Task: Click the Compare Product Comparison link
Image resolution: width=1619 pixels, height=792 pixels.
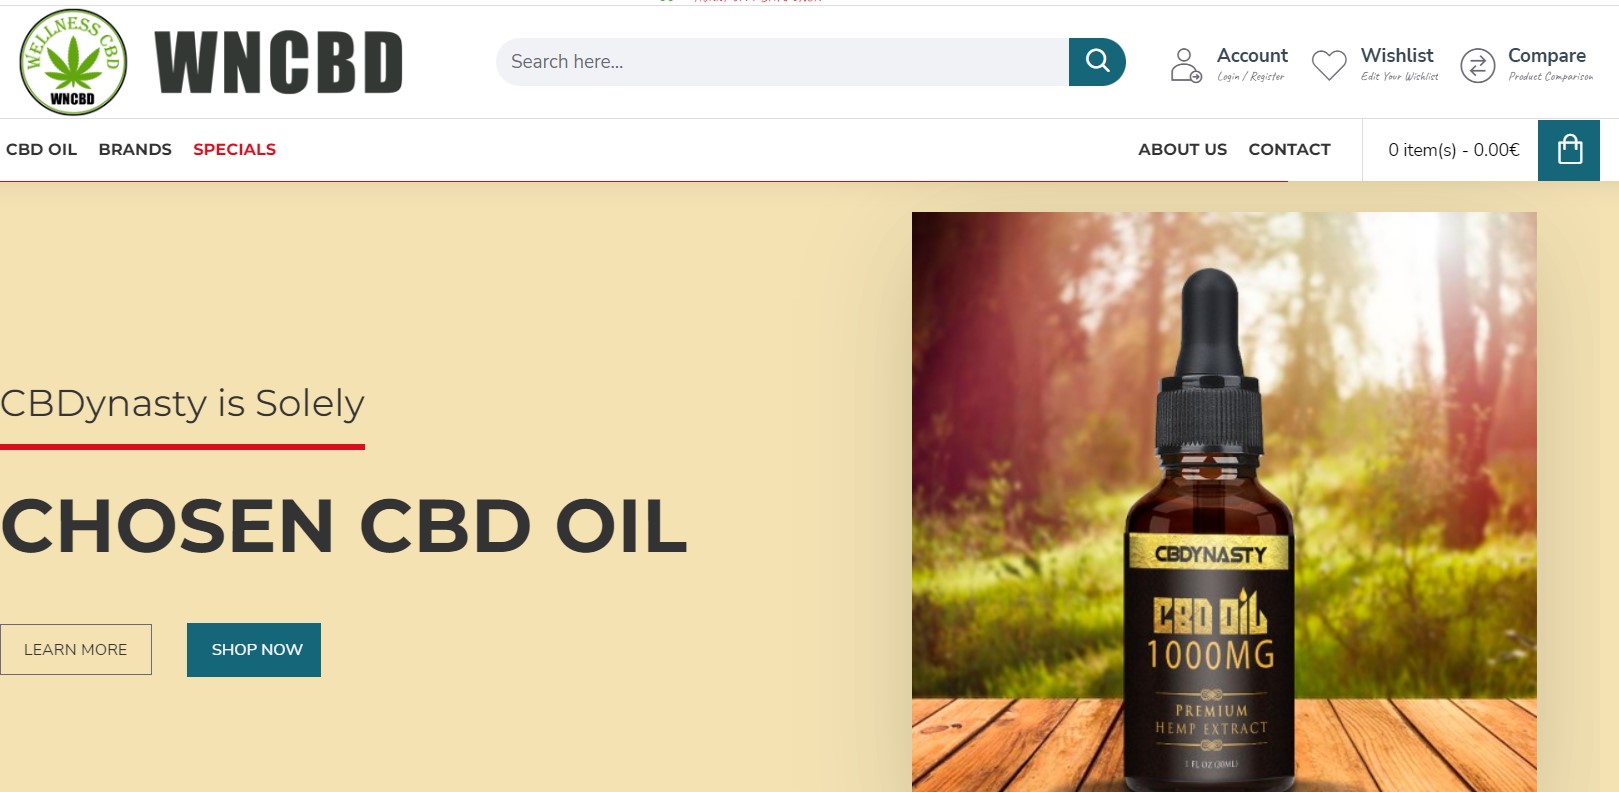Action: pyautogui.click(x=1550, y=64)
